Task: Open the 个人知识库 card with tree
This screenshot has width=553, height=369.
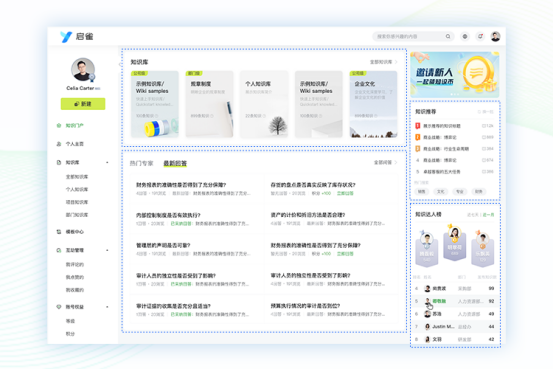Action: (x=264, y=104)
